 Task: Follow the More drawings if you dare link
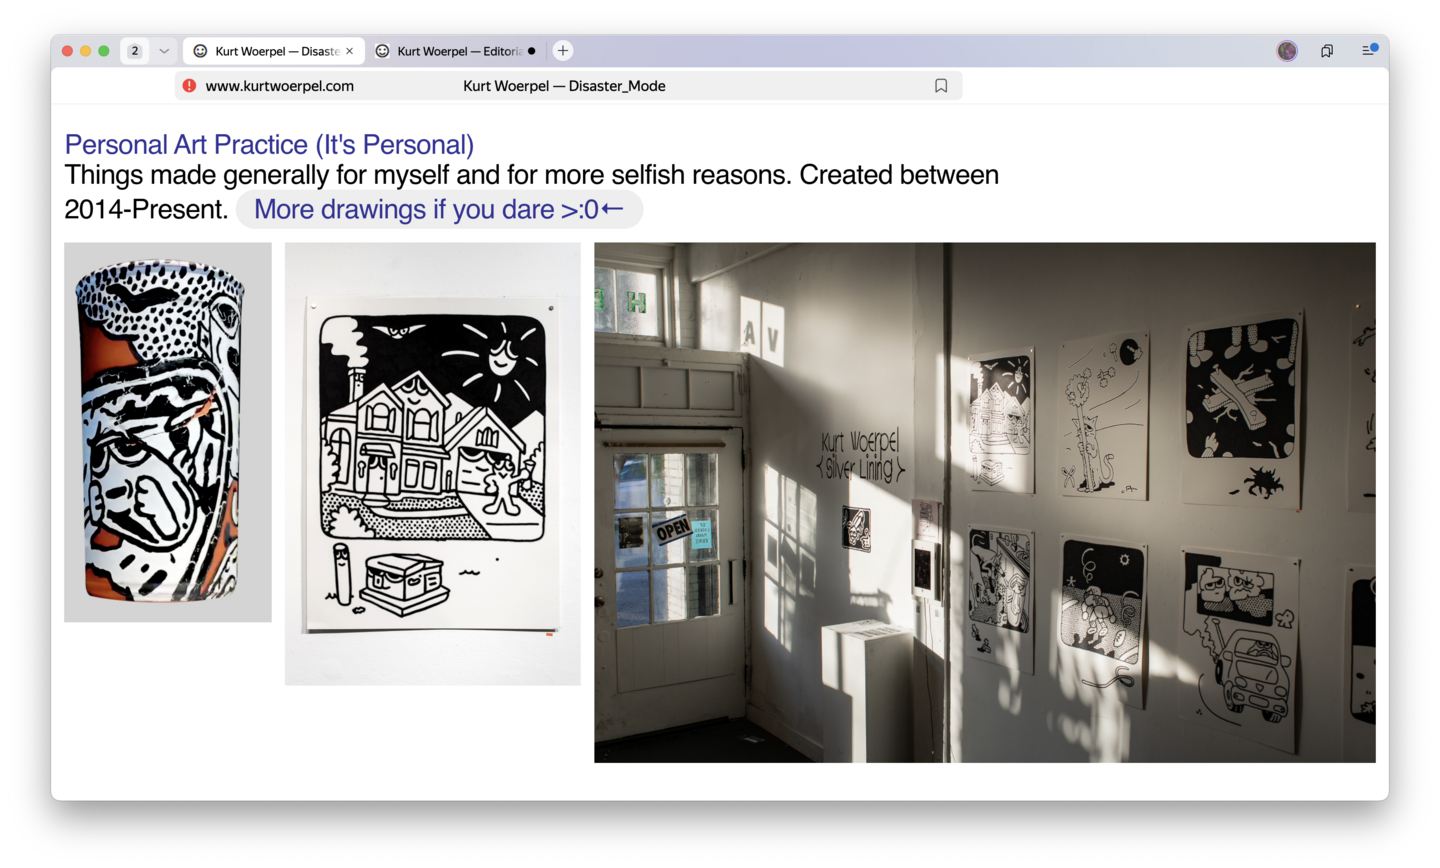click(x=439, y=209)
